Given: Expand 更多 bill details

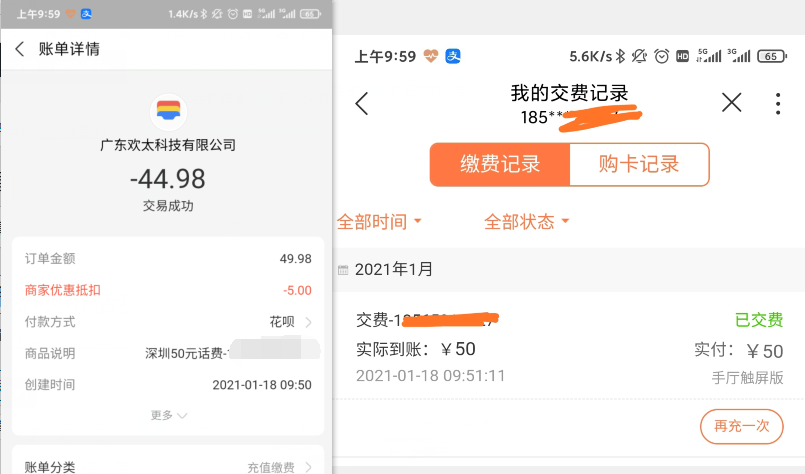Looking at the screenshot, I should [168, 415].
